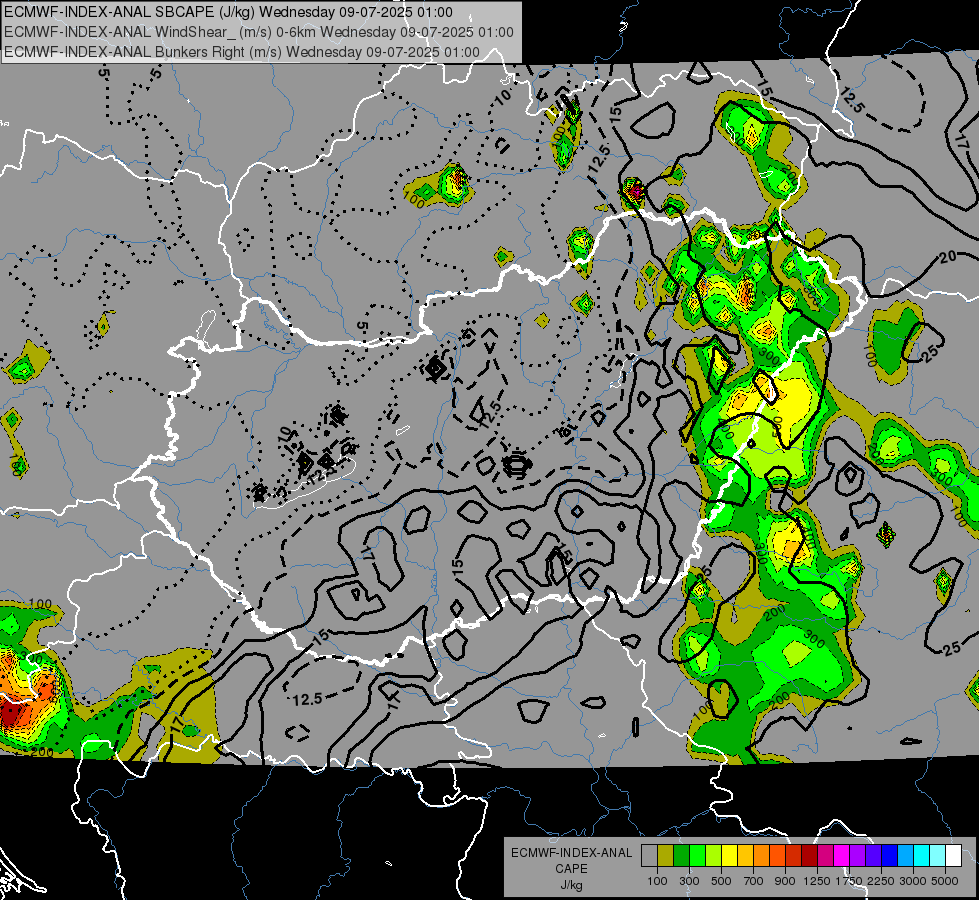Click the WindShear 0-6km header line
979x900 pixels.
pyautogui.click(x=258, y=32)
